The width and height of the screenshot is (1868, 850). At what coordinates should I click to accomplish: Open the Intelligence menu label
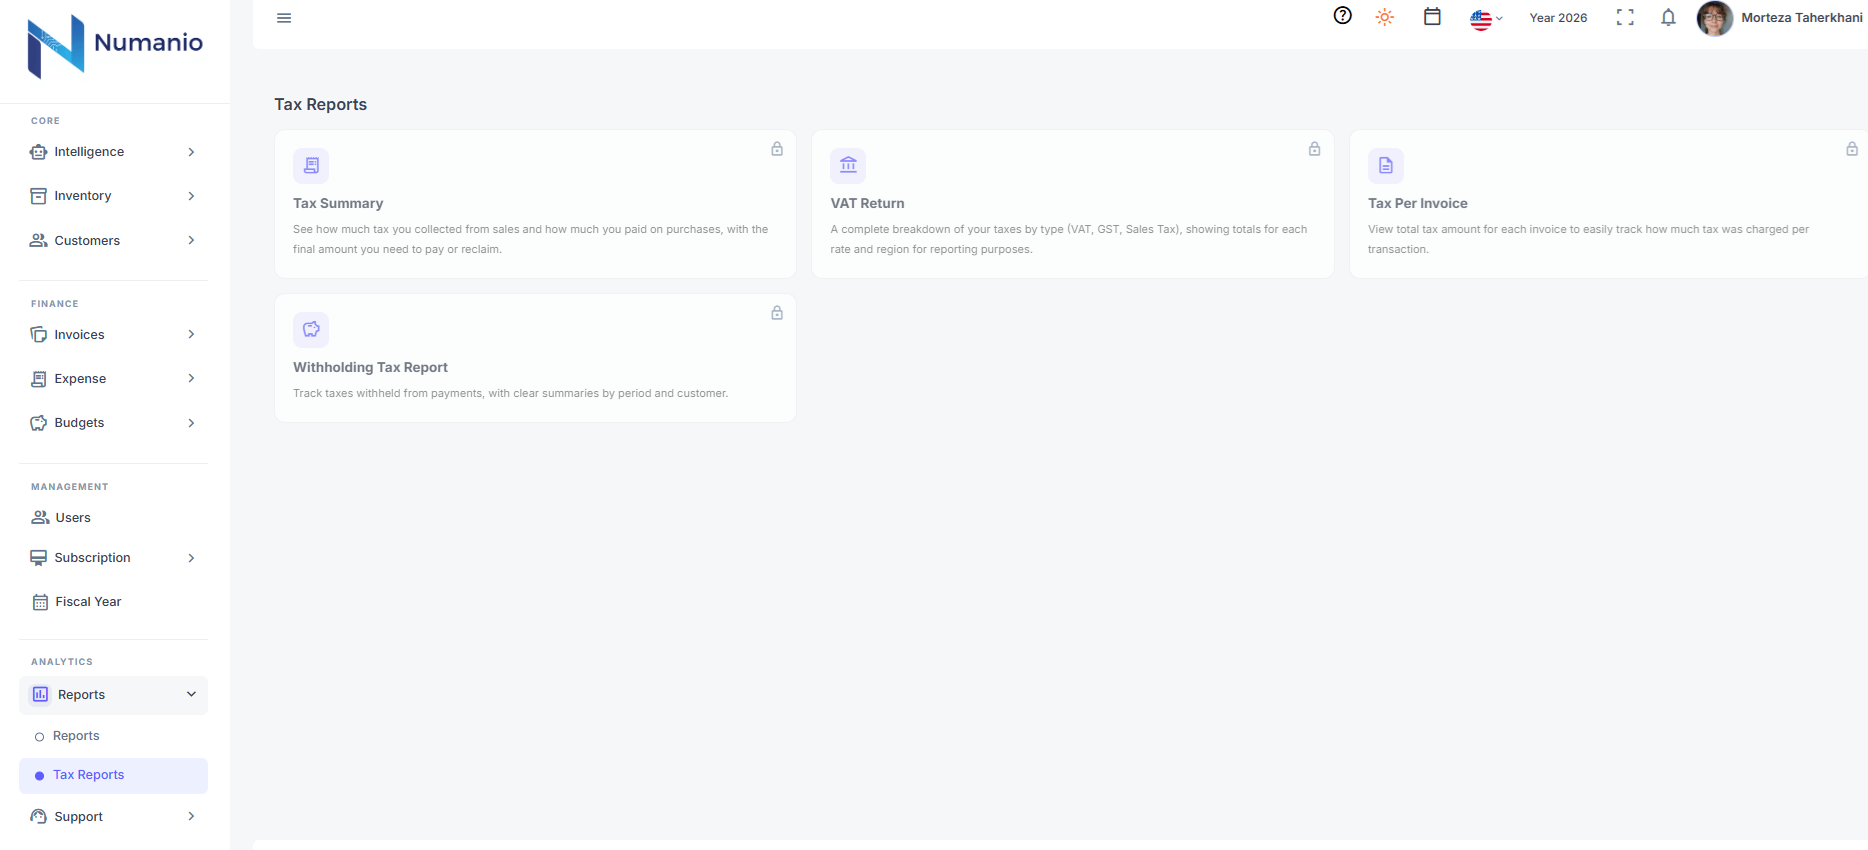pos(89,152)
